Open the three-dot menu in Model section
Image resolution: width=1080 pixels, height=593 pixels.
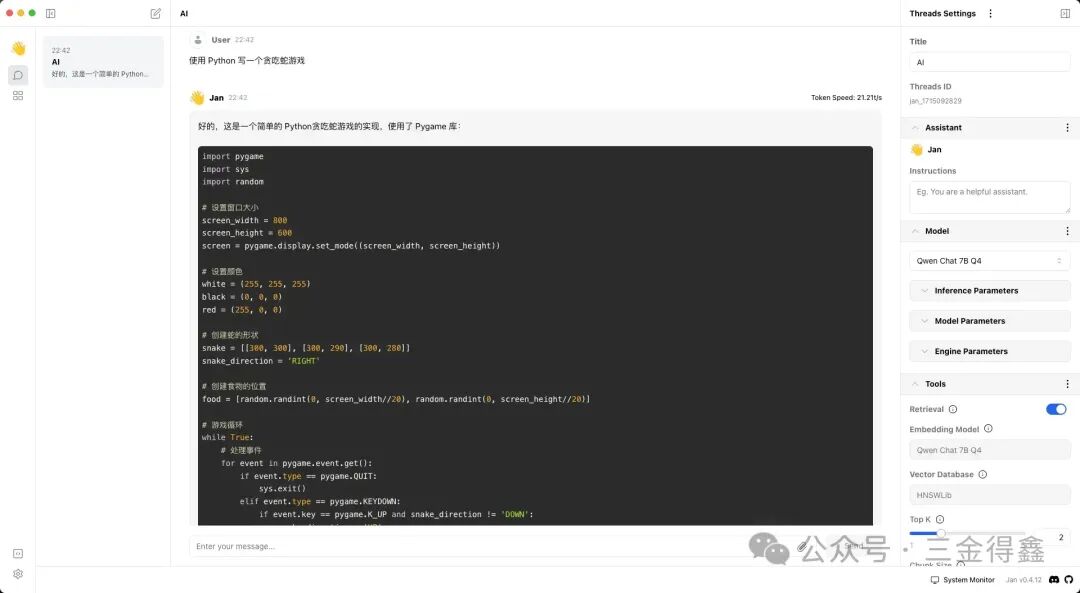[1067, 231]
